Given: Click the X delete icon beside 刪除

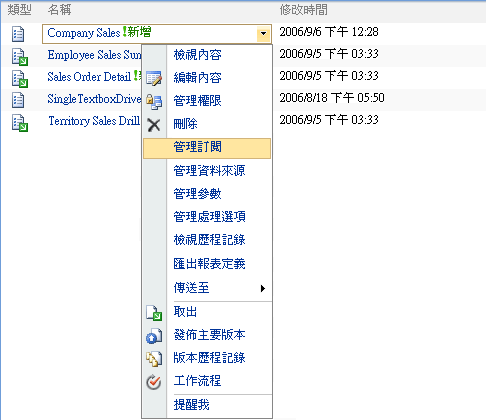Looking at the screenshot, I should tap(154, 125).
